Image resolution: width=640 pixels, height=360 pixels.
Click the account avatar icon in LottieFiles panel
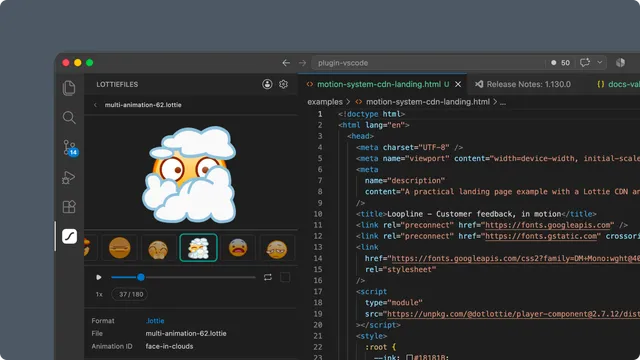point(267,84)
